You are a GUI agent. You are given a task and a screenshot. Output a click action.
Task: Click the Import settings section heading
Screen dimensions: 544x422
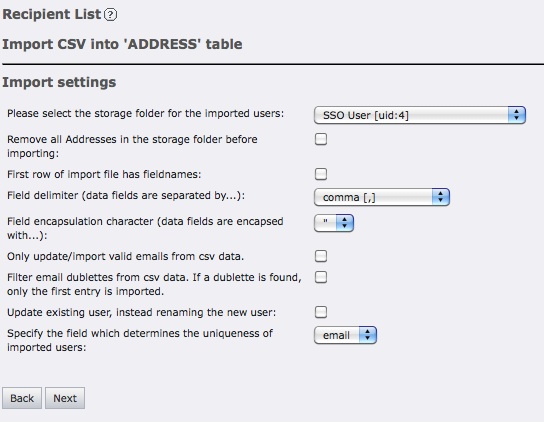59,83
